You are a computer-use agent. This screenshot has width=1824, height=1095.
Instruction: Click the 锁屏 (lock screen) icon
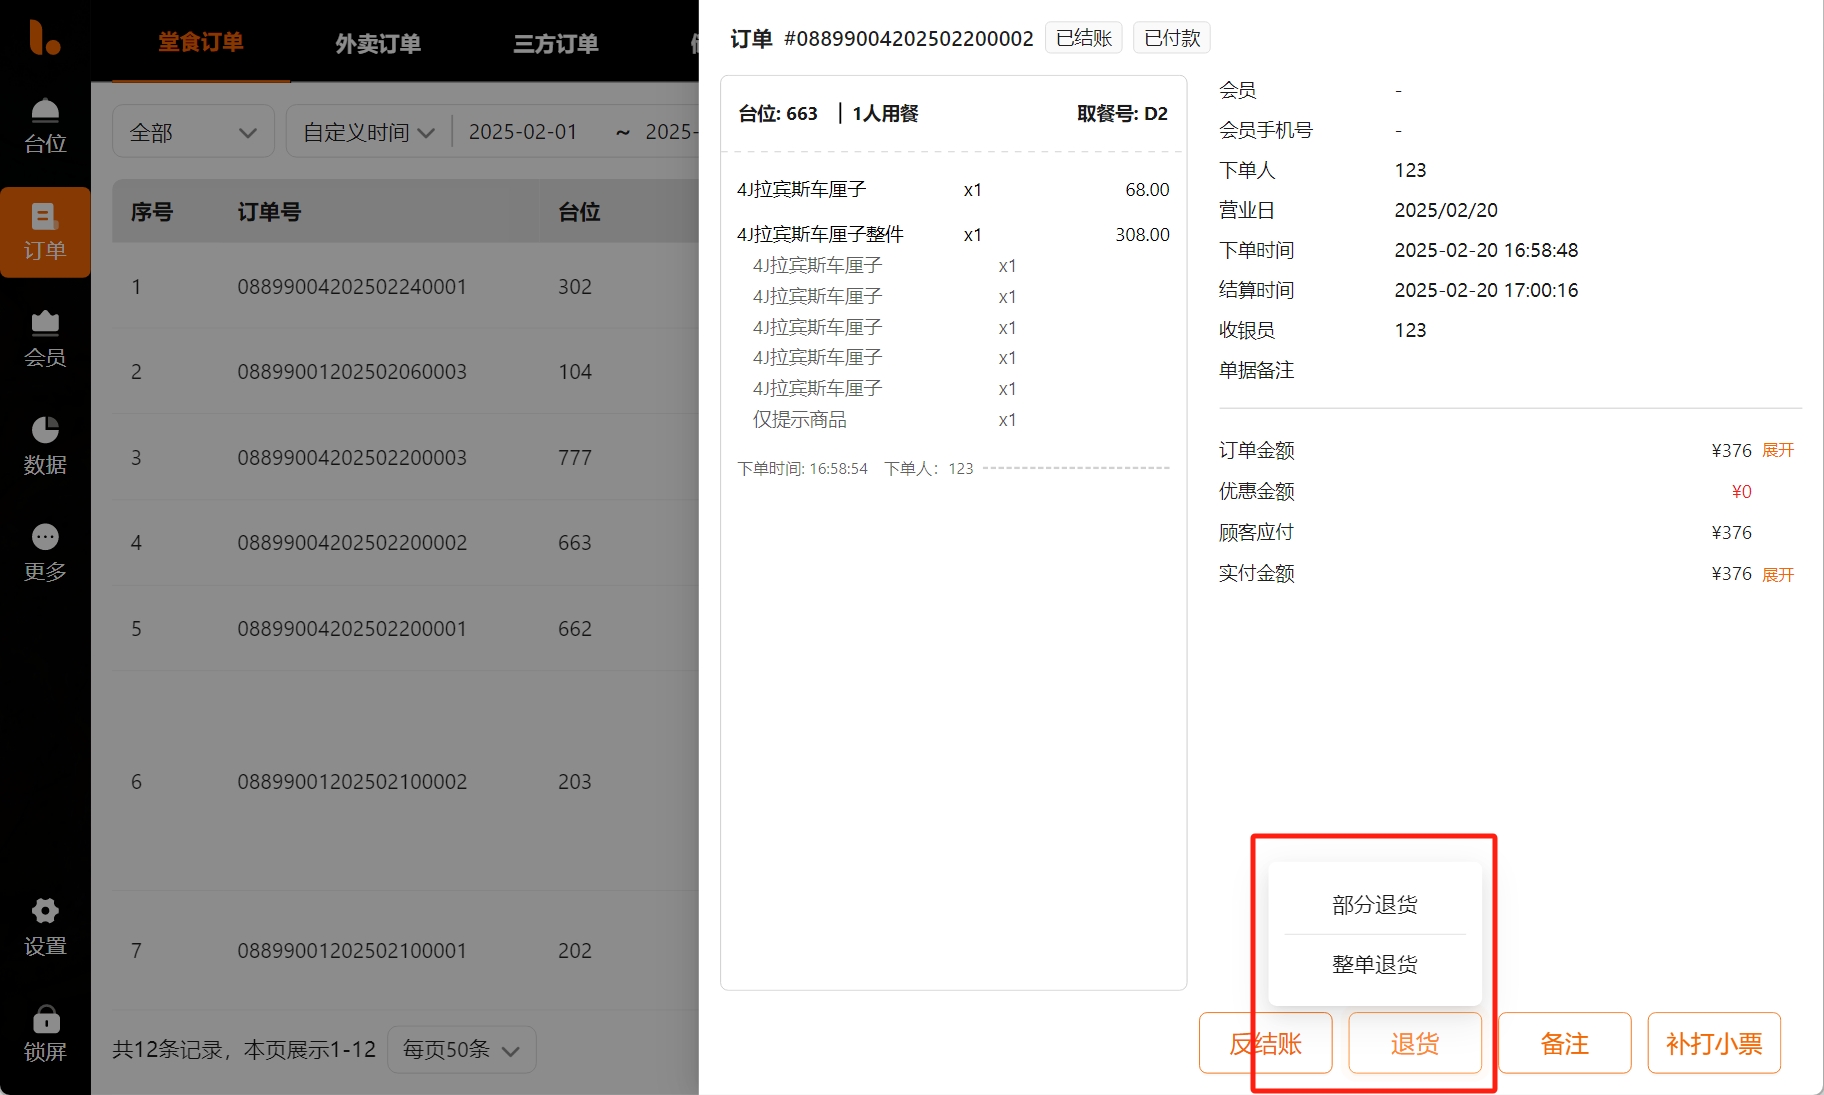[45, 1034]
